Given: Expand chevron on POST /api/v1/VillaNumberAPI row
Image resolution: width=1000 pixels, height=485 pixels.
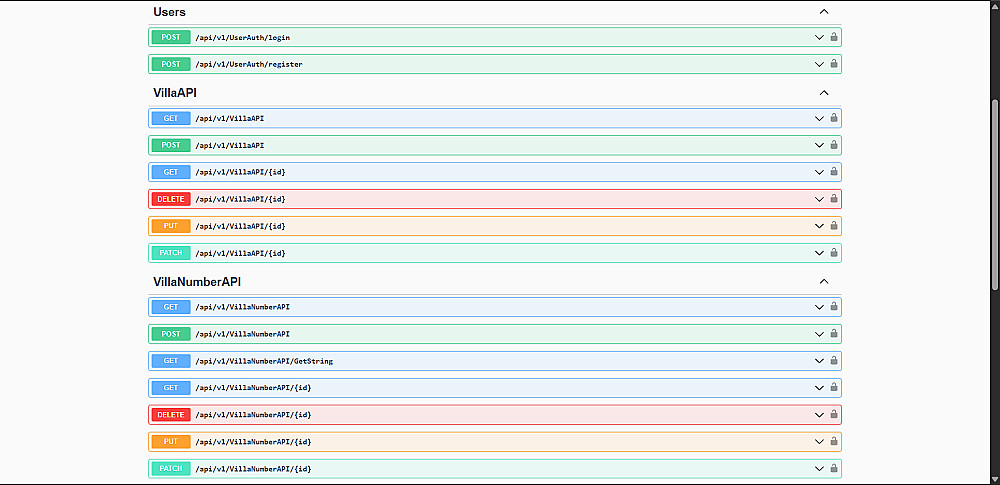Looking at the screenshot, I should coord(820,334).
